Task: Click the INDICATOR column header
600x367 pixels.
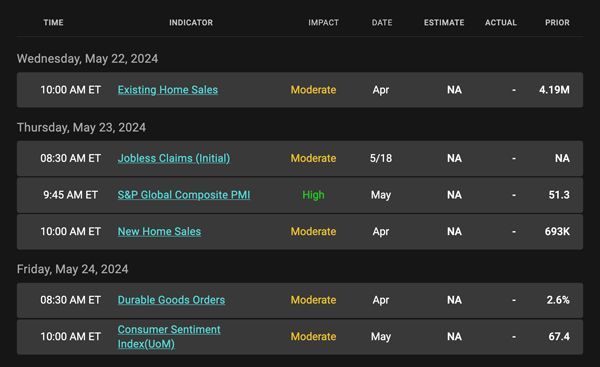Action: [x=191, y=23]
